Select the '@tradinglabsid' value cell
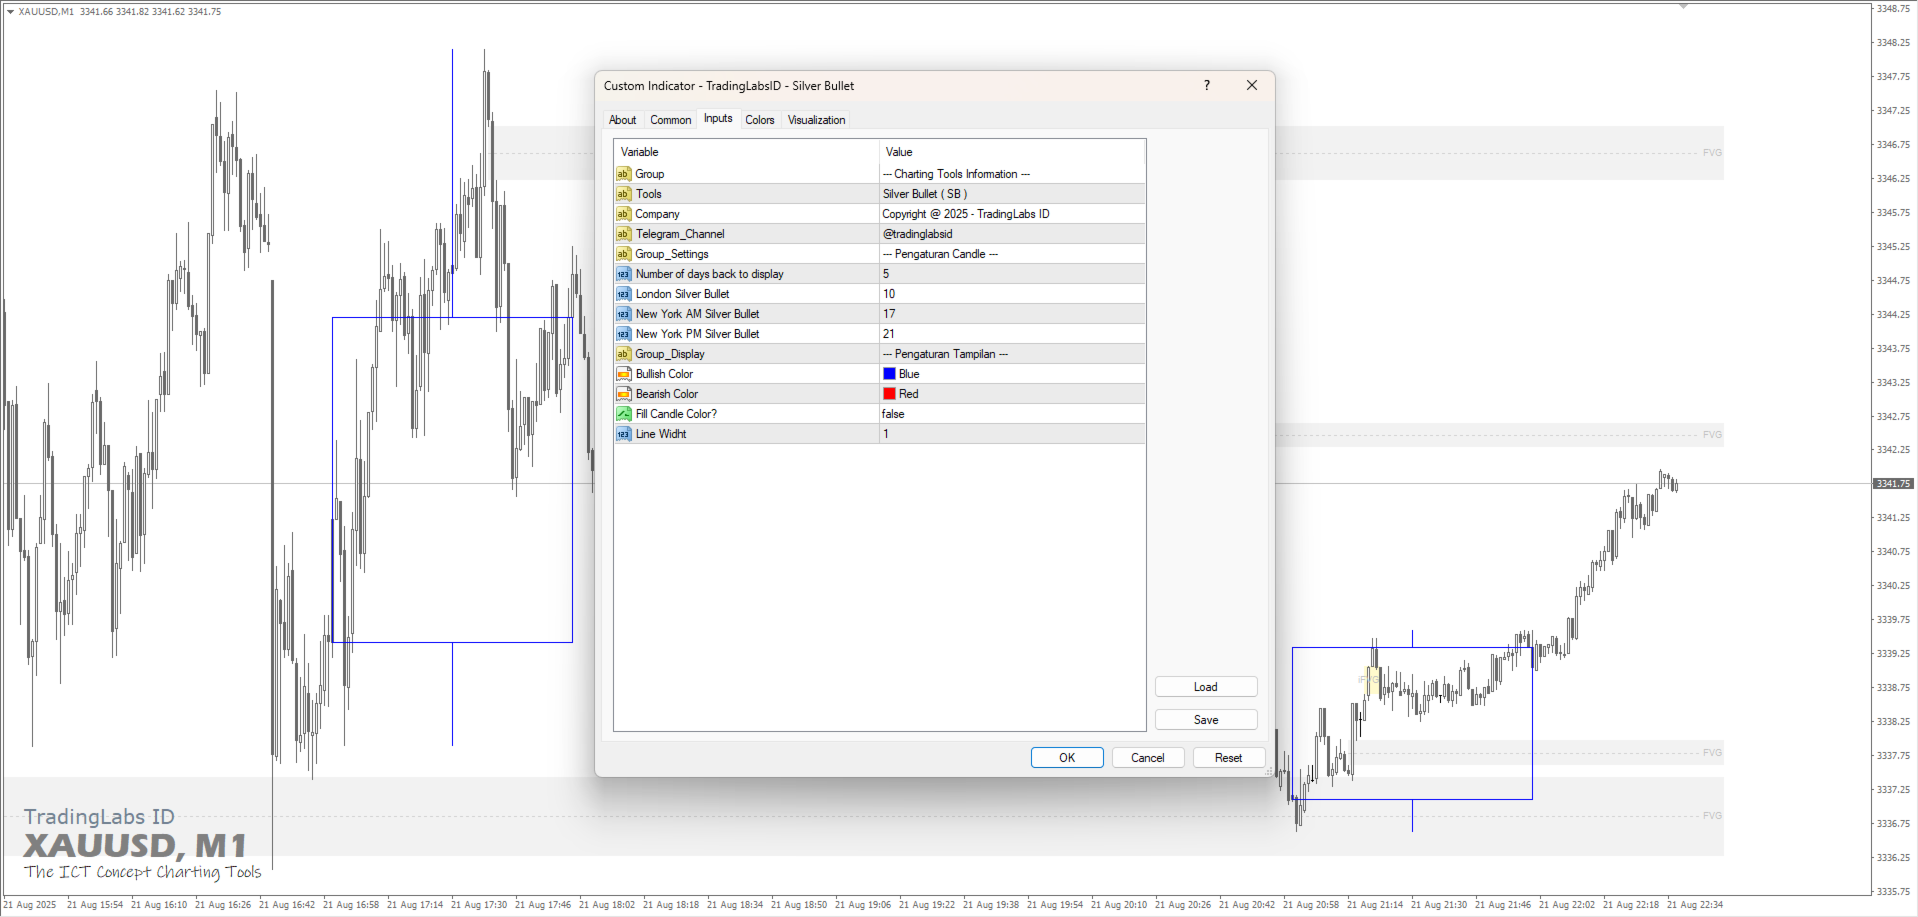Viewport: 1918px width, 917px height. coord(1012,234)
